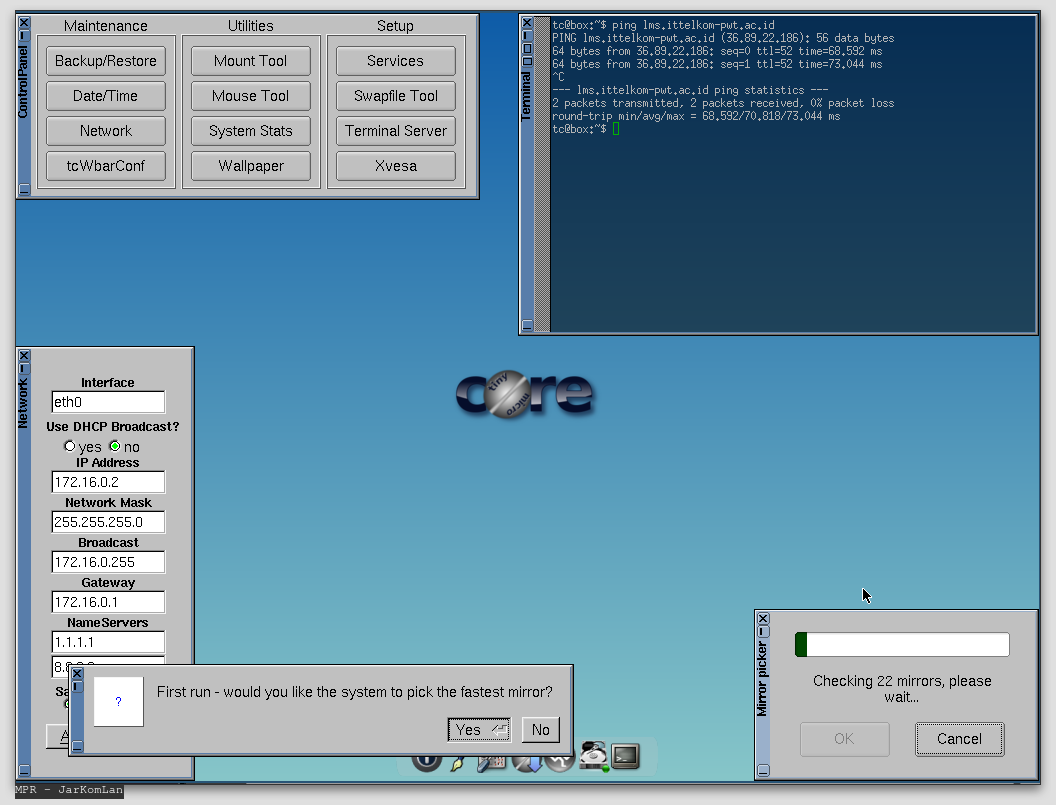Focus the Gateway input field
Image resolution: width=1056 pixels, height=805 pixels.
pos(108,602)
